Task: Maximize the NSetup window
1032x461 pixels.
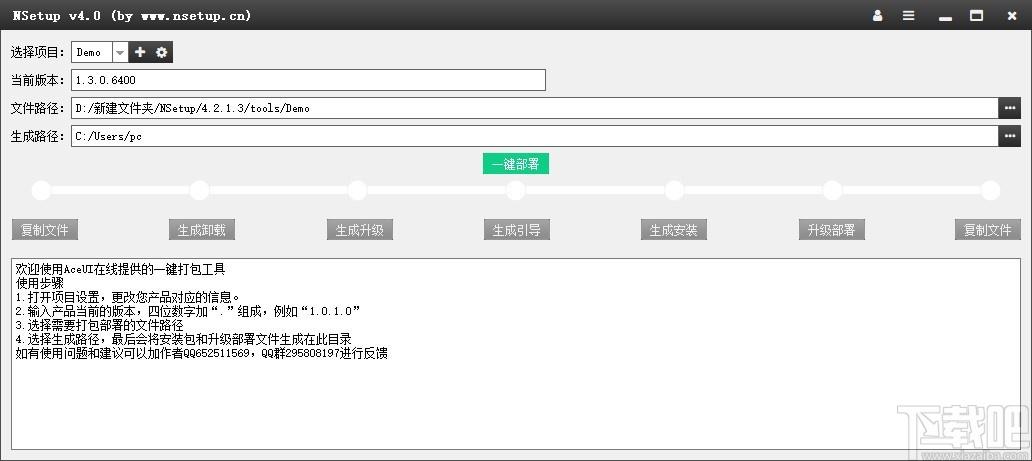Action: (x=977, y=16)
